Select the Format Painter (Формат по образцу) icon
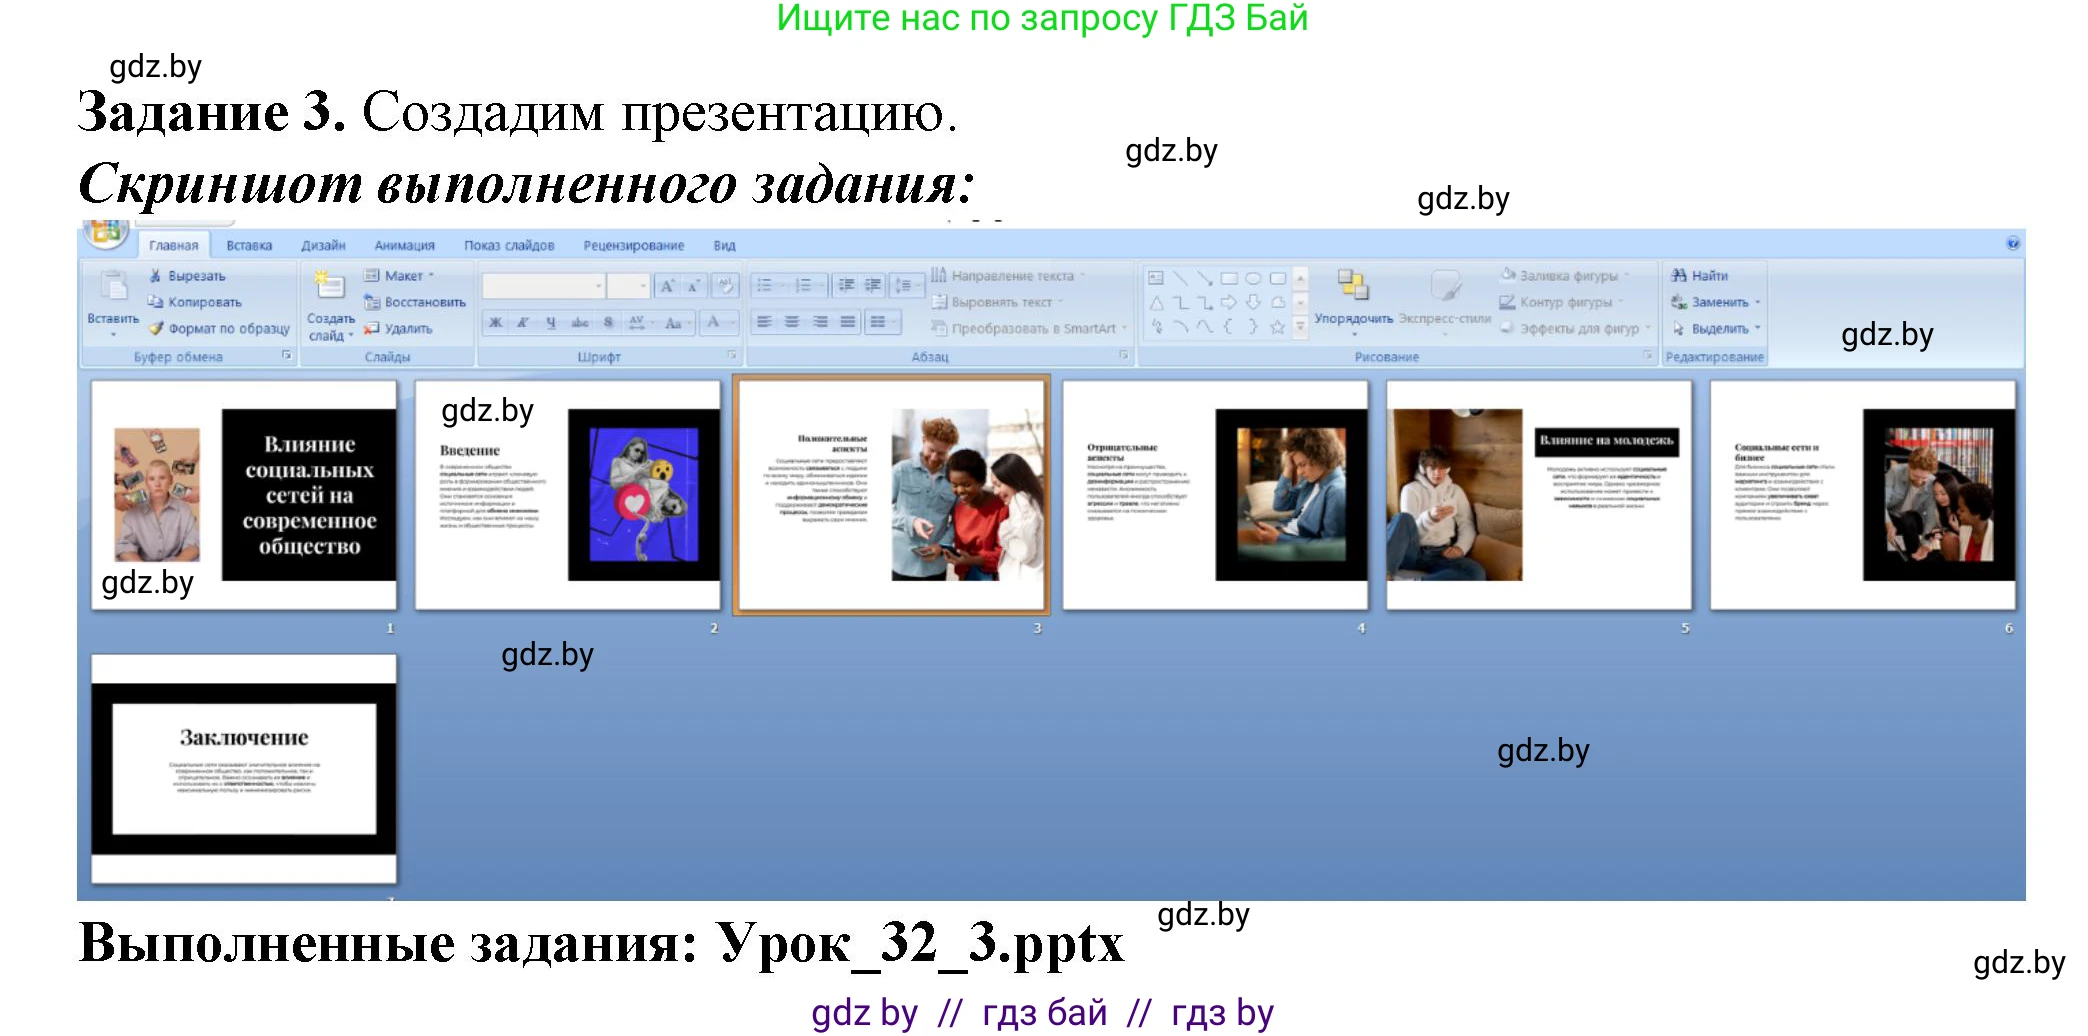Viewport: 2088px width, 1036px height. point(157,328)
